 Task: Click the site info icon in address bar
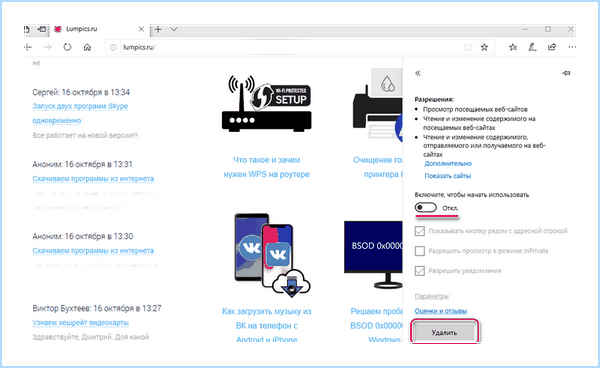[113, 47]
